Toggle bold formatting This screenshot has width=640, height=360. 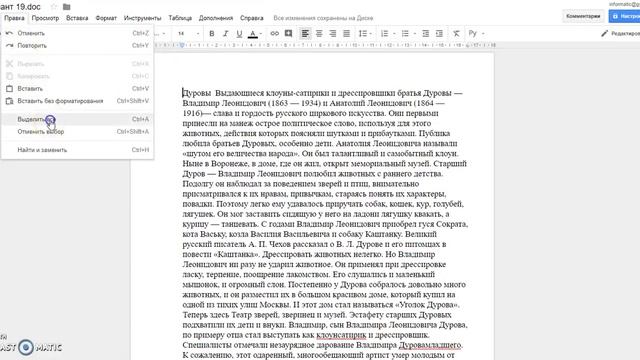point(211,33)
